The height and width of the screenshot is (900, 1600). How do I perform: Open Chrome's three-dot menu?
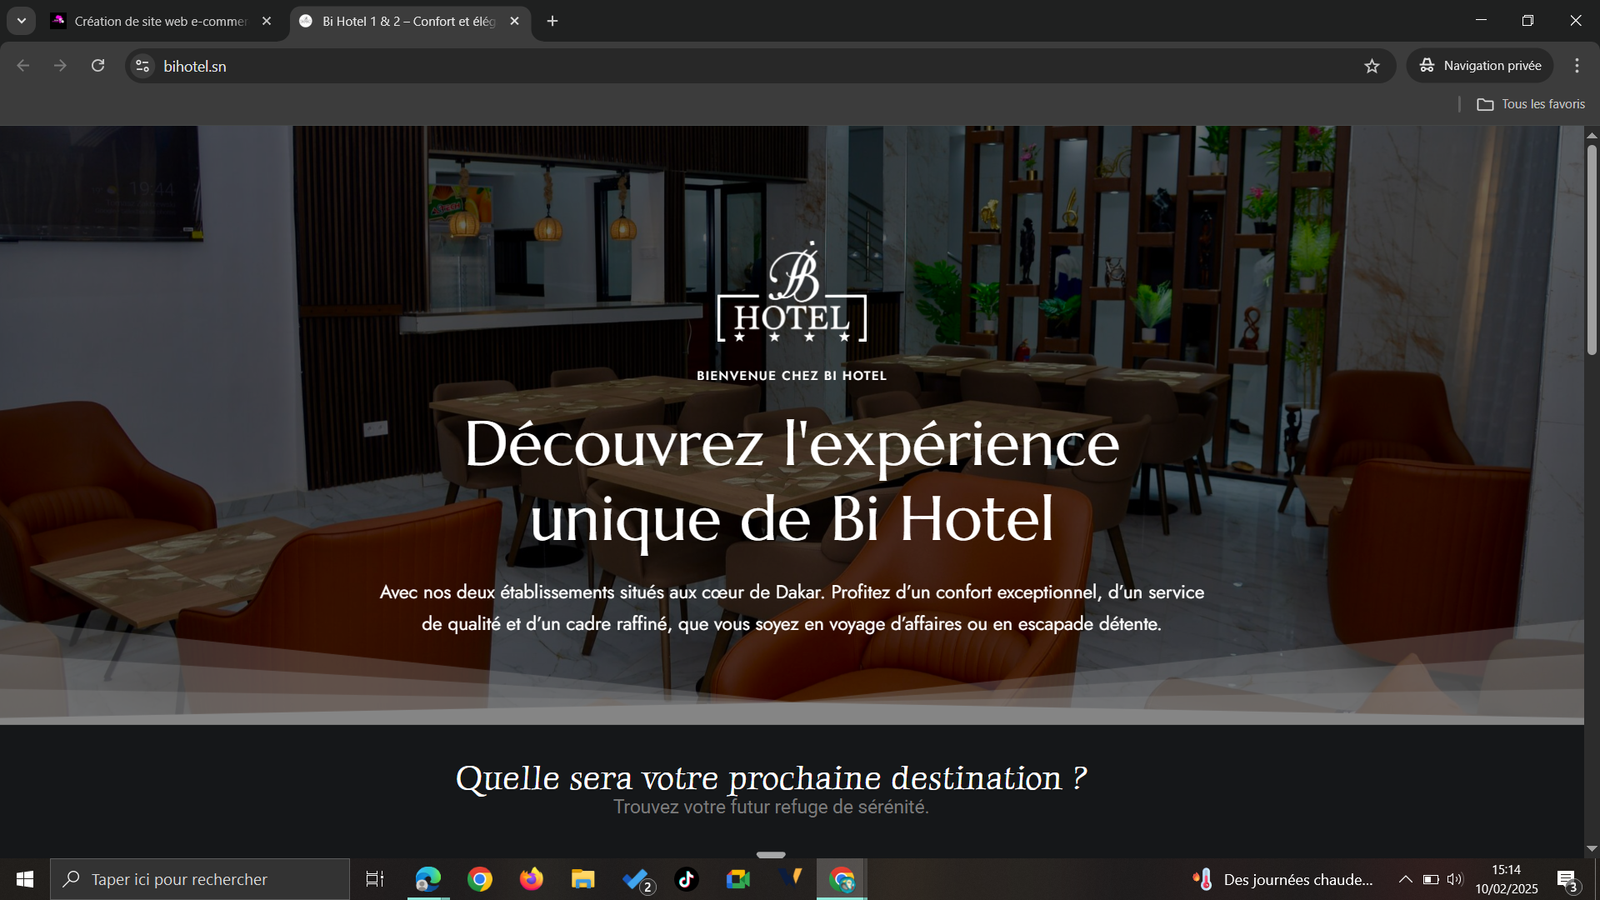1577,66
